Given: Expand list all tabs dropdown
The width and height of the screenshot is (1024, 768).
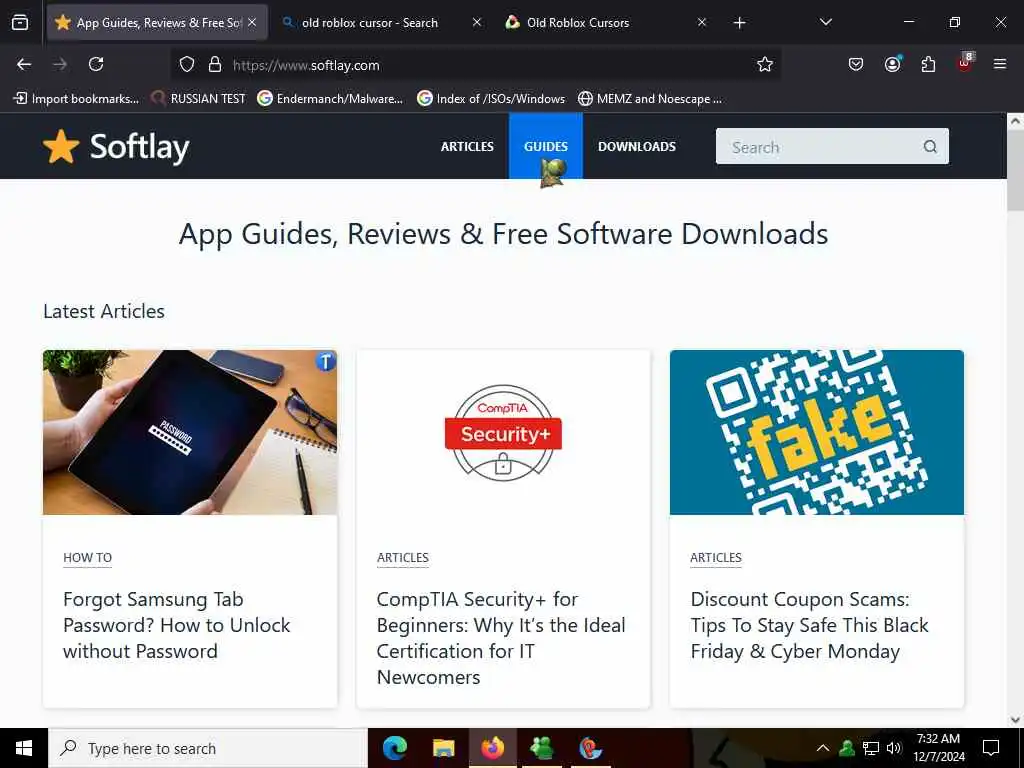Looking at the screenshot, I should click(825, 22).
